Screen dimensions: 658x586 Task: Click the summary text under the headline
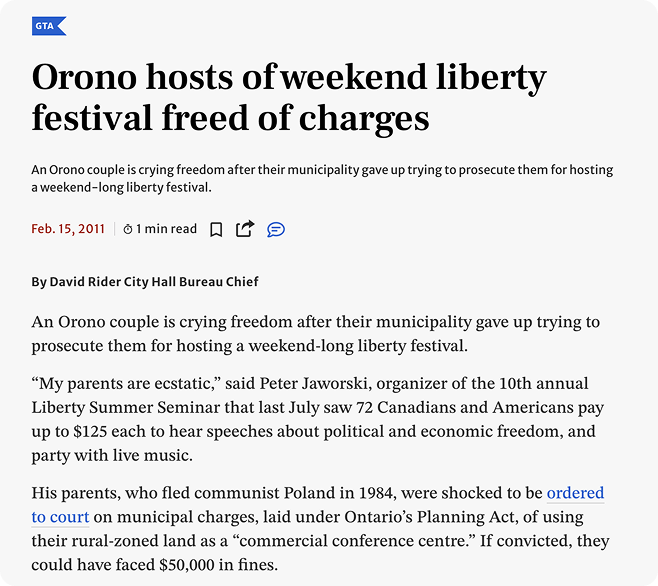(x=322, y=178)
